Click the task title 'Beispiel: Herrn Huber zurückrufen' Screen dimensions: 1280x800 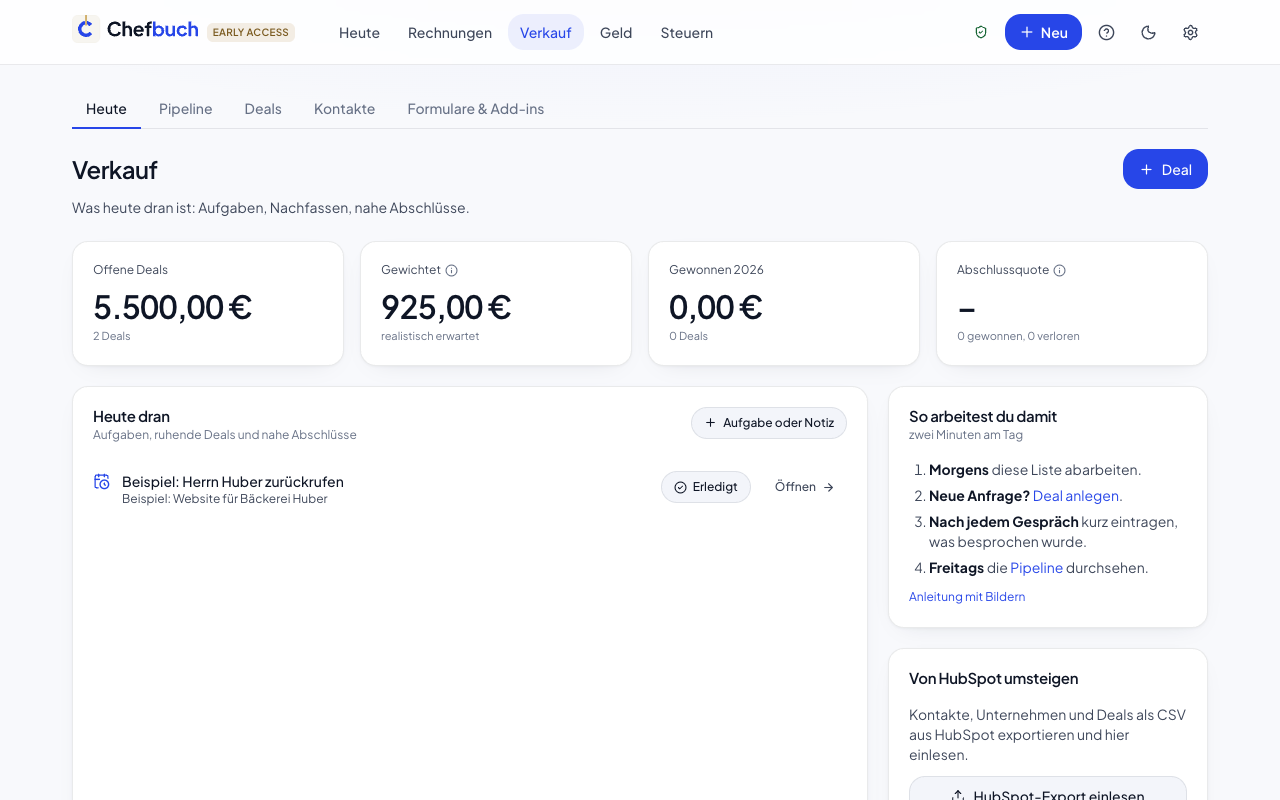(233, 482)
